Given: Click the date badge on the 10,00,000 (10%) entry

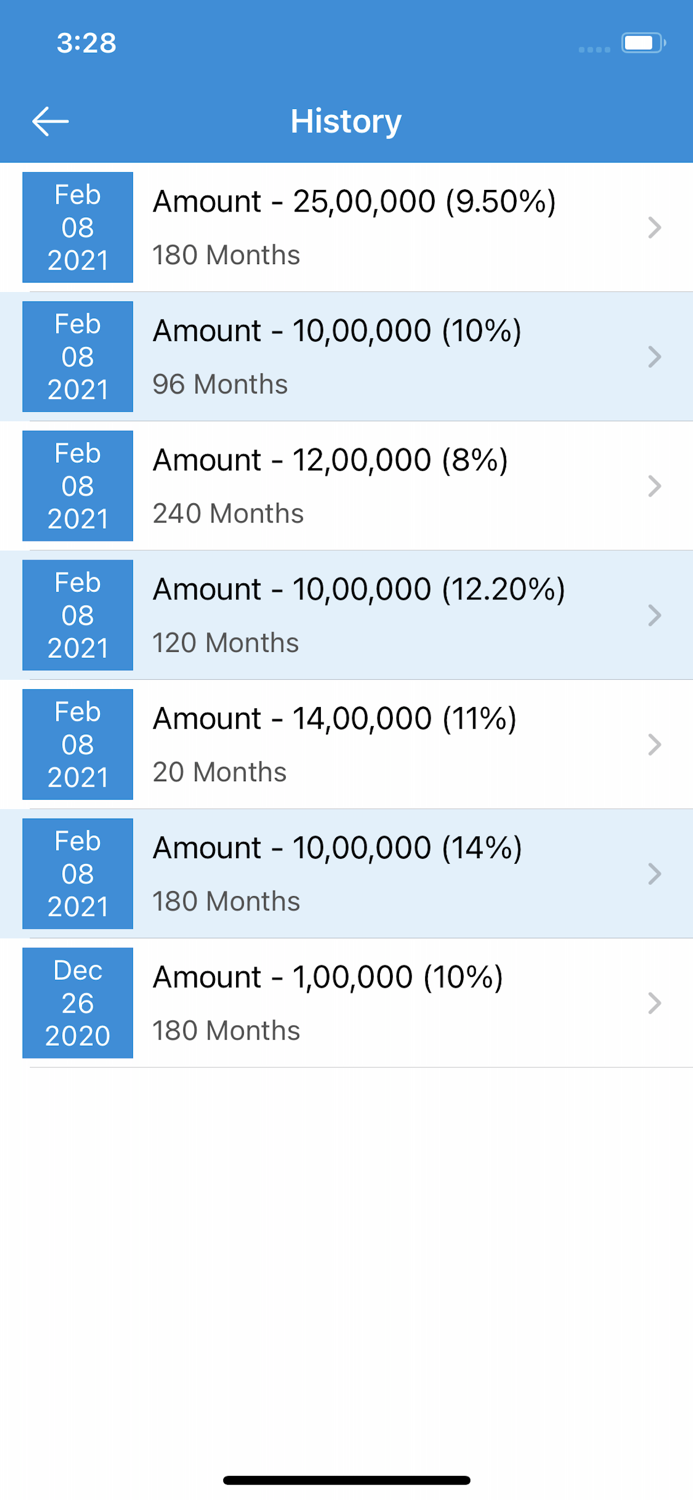Looking at the screenshot, I should click(77, 356).
